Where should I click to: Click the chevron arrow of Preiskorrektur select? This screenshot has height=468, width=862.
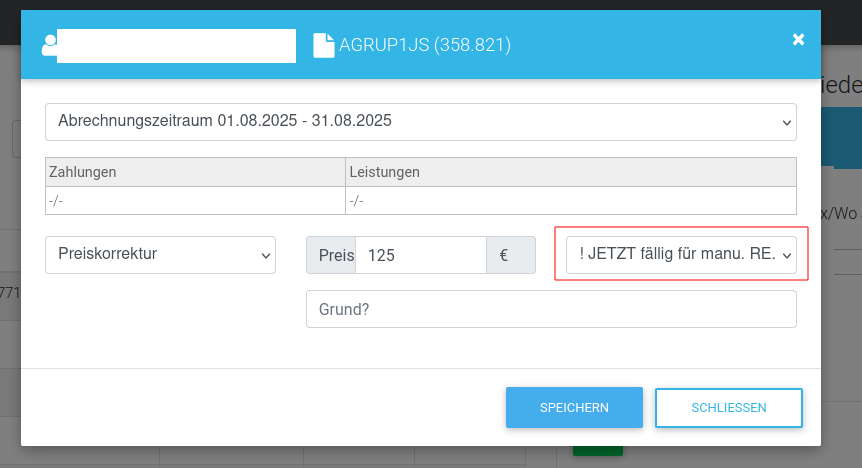click(x=266, y=256)
